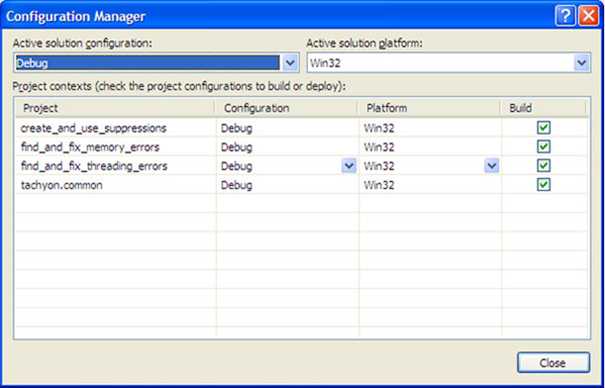Open the Active solution configuration dropdown arrow
605x388 pixels.
pos(290,63)
